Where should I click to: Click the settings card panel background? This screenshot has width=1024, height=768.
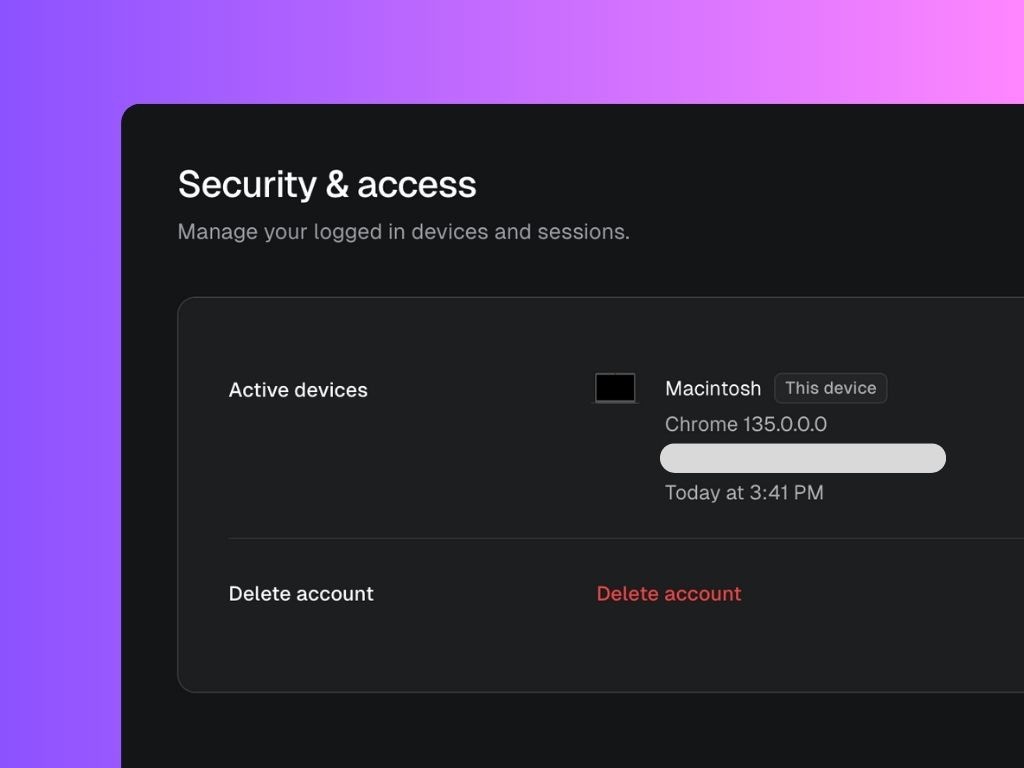(x=450, y=650)
